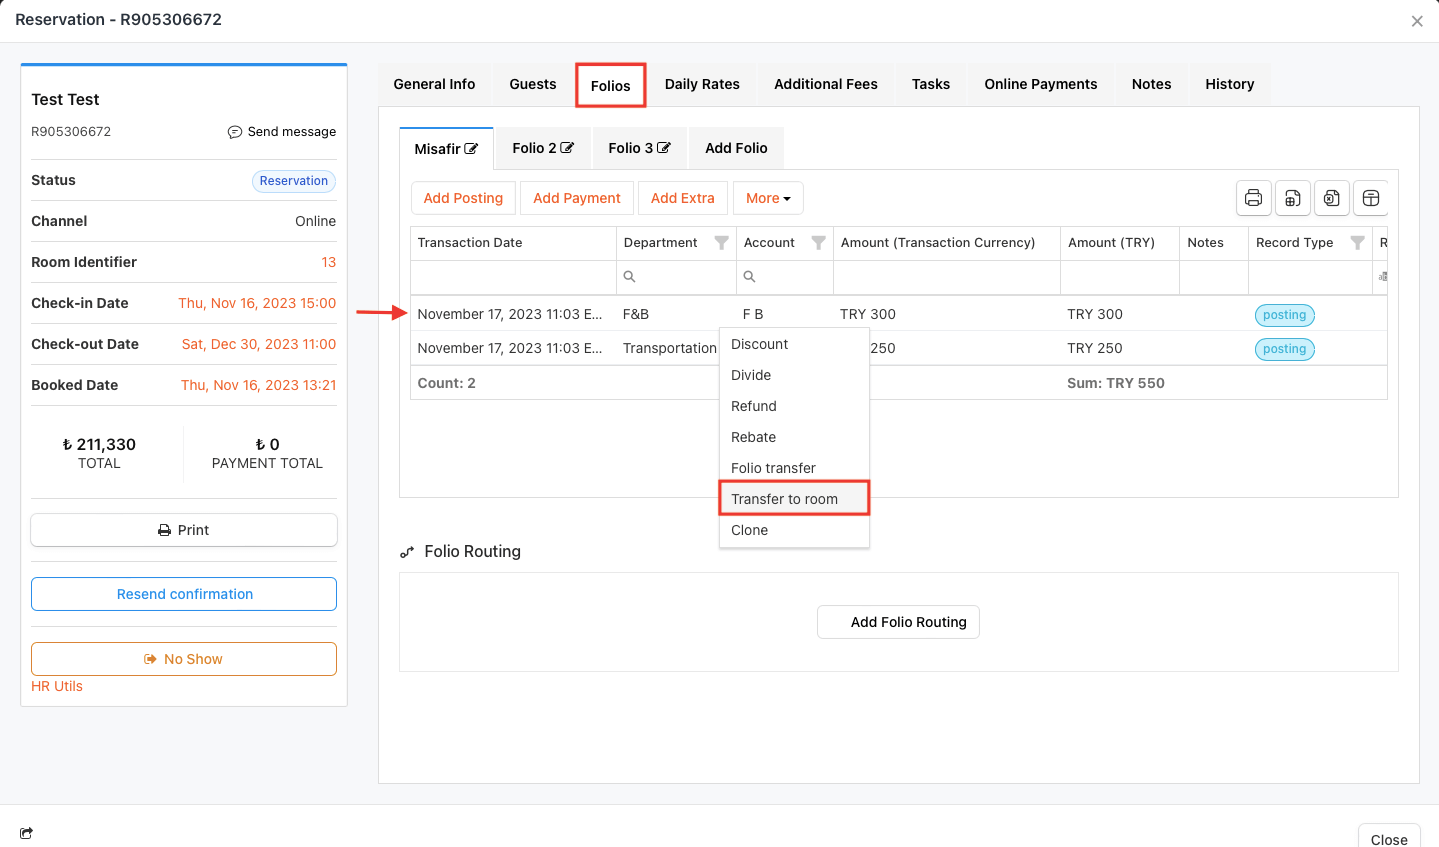Click the Excel export icon
The width and height of the screenshot is (1439, 847).
1331,198
